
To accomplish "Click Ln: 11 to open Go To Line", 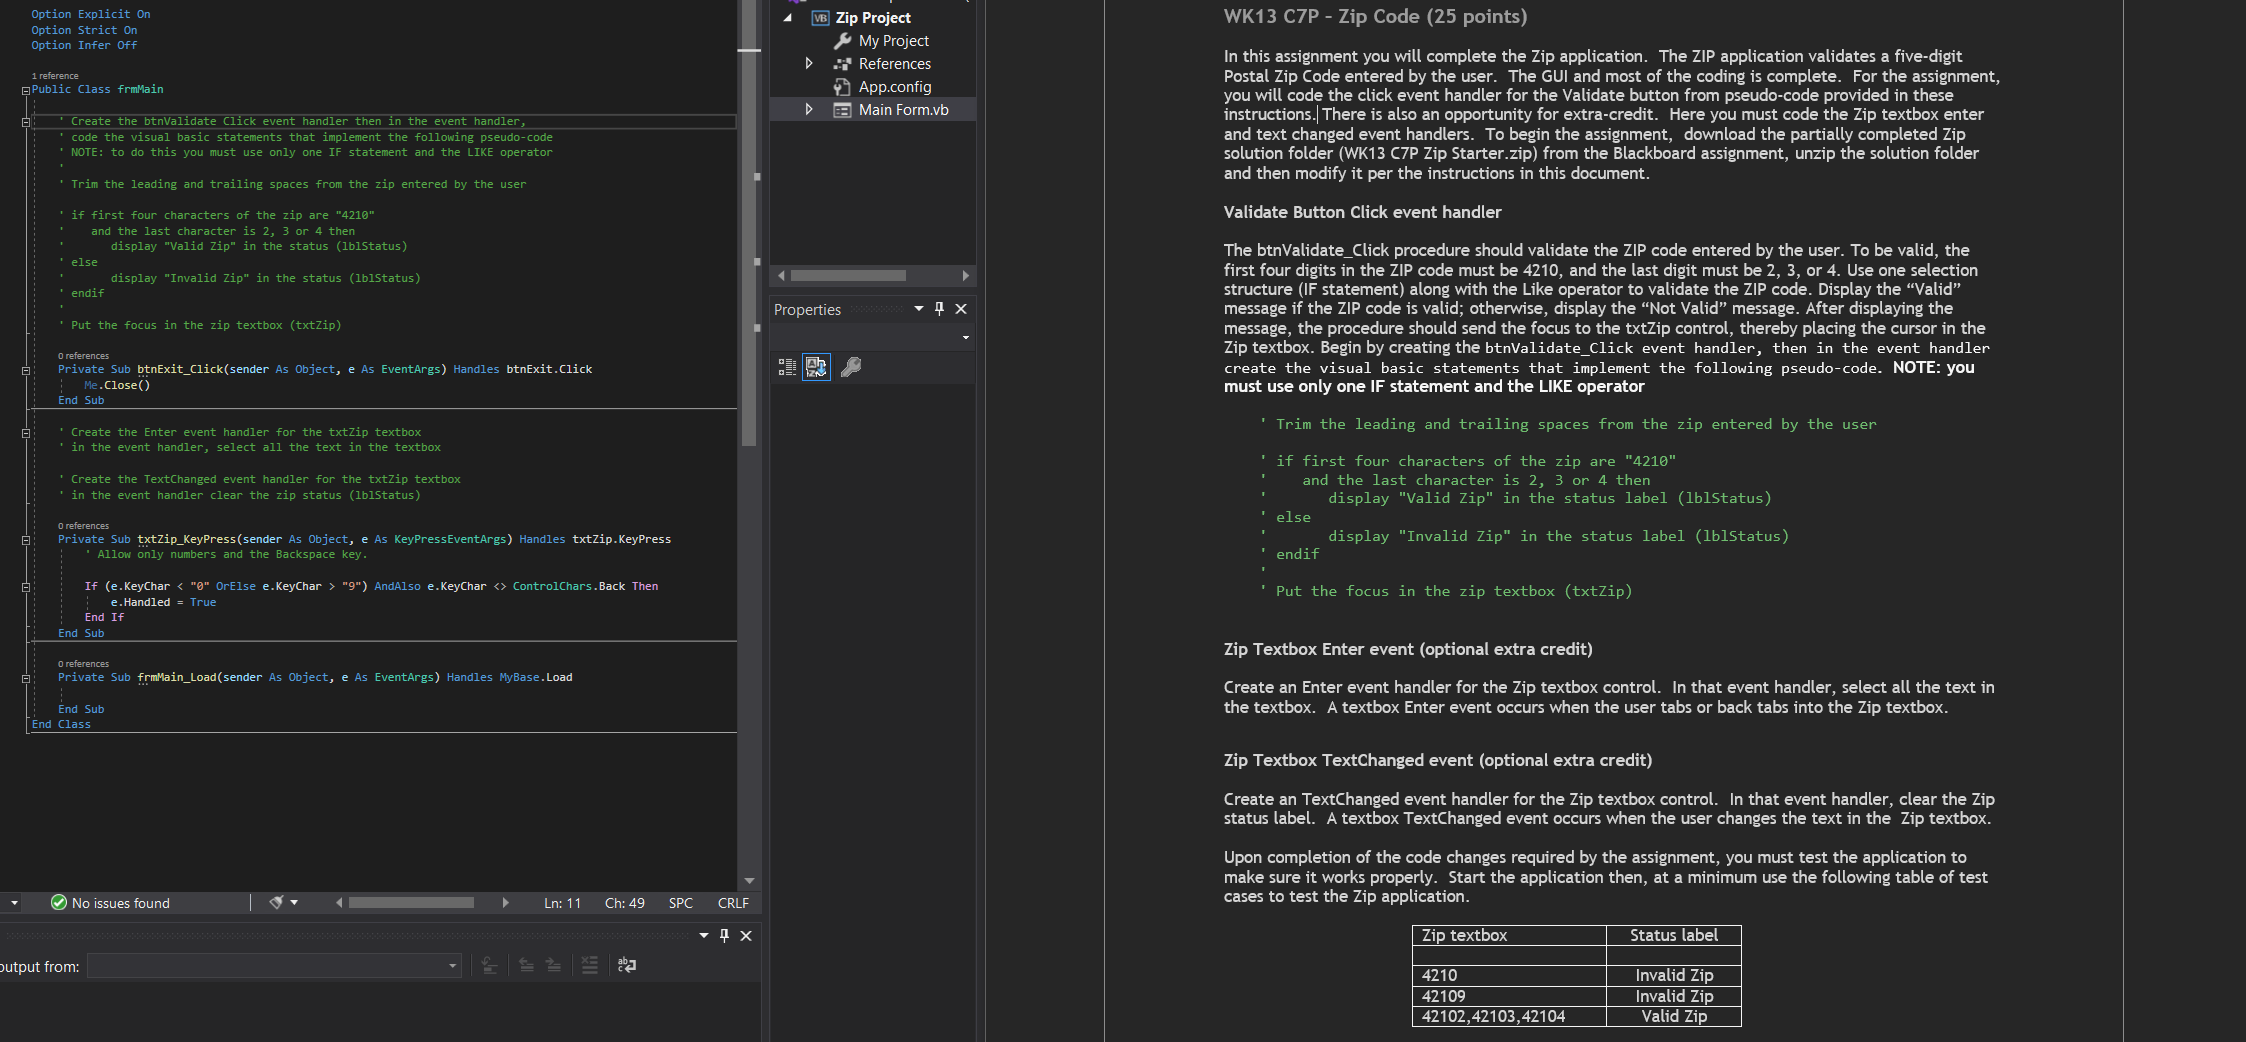I will point(561,902).
